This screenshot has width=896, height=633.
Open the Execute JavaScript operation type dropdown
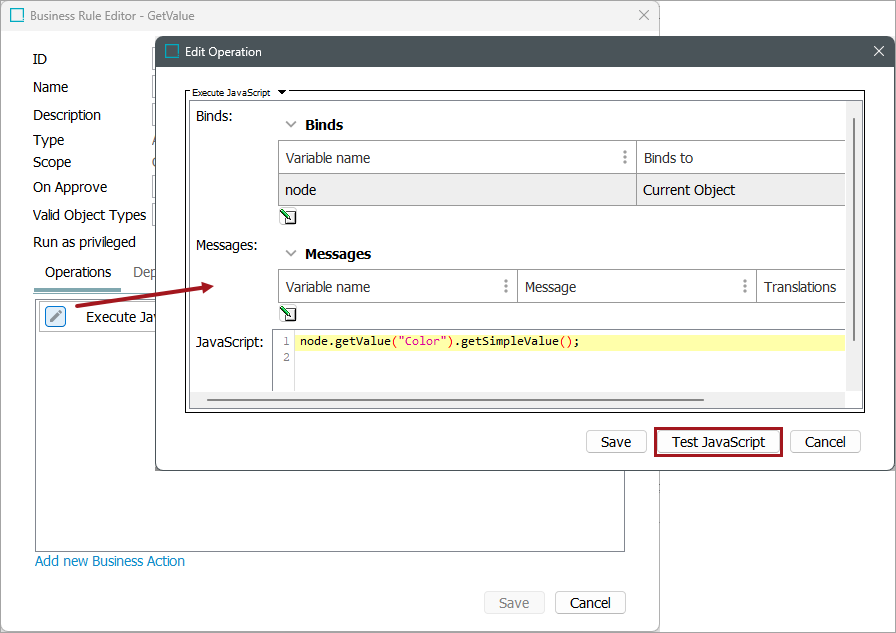coord(282,92)
